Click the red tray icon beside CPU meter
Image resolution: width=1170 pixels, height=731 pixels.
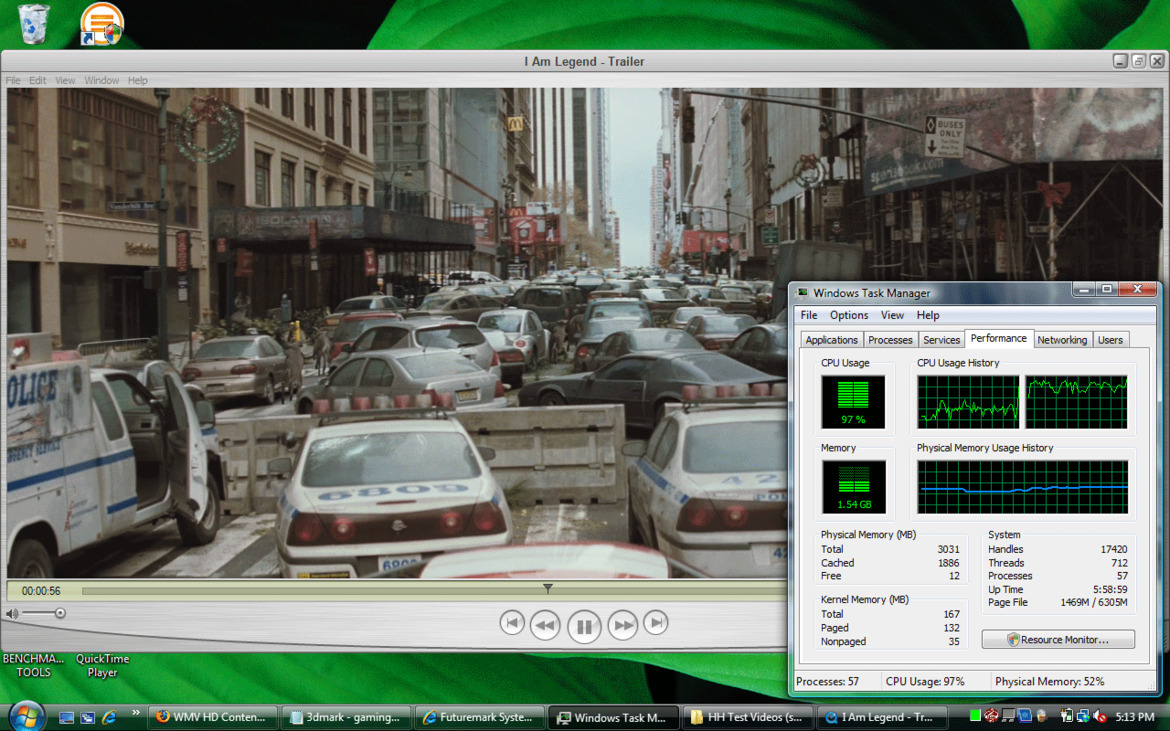(991, 717)
